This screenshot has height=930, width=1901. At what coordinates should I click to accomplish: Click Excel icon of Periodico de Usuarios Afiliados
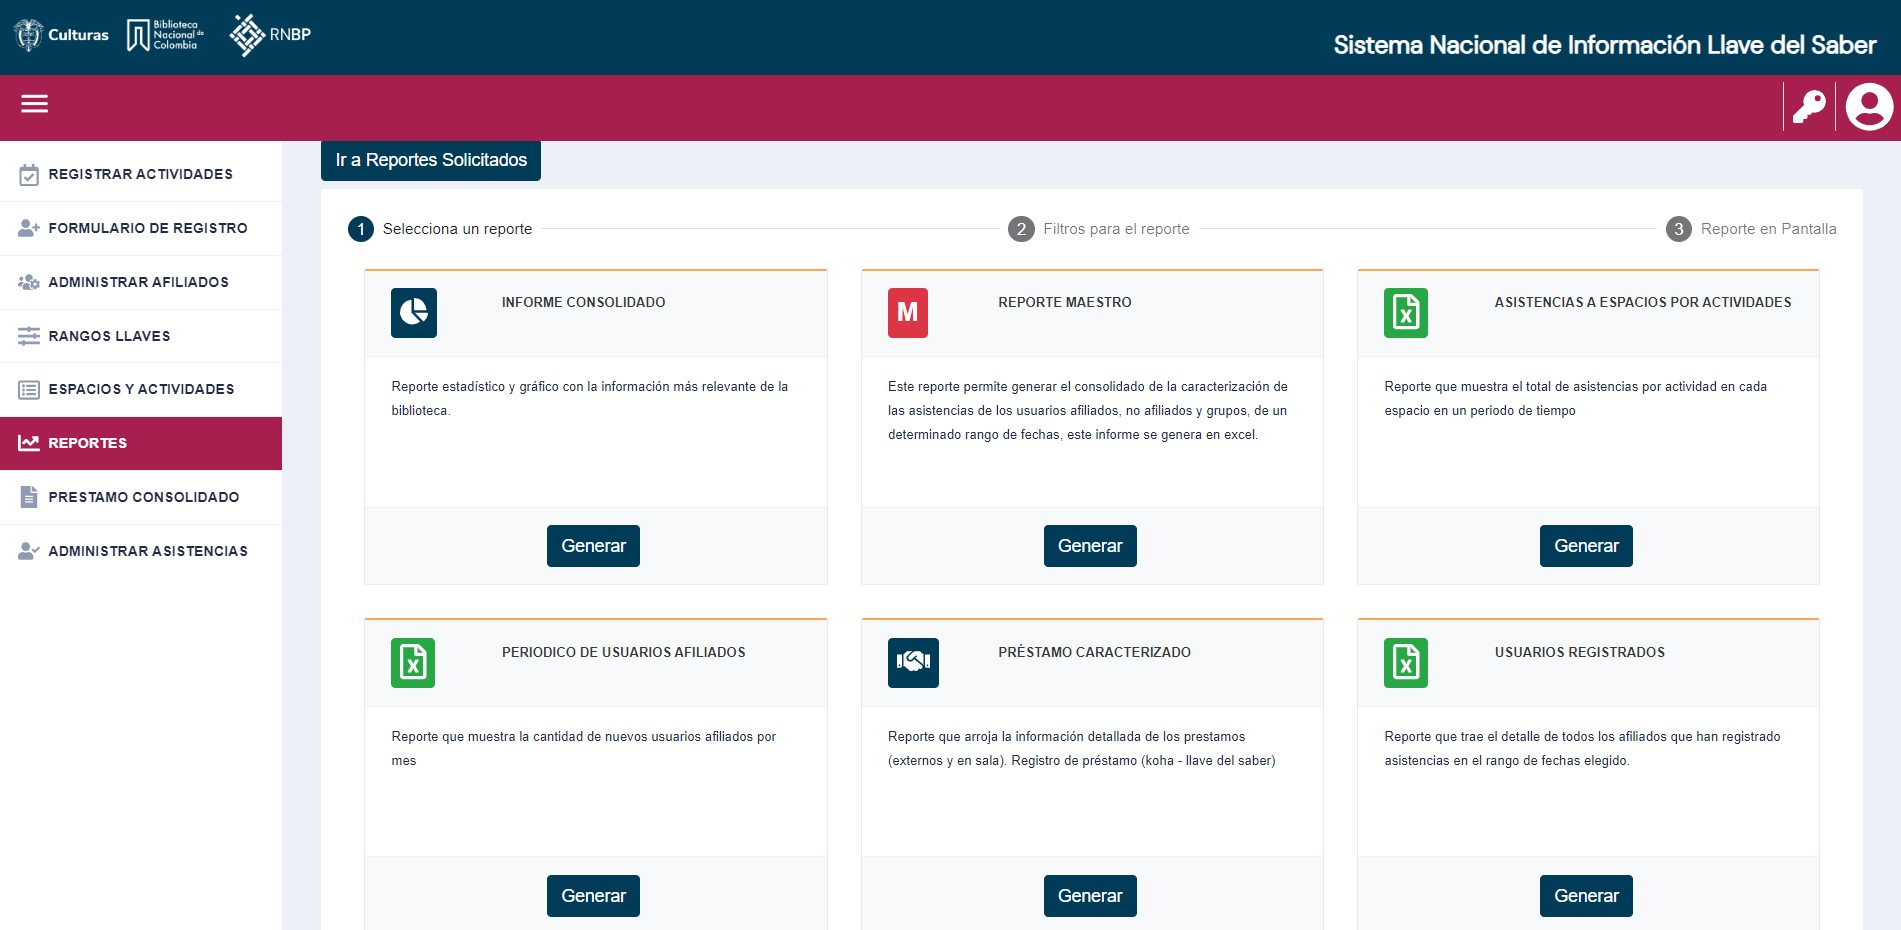(x=413, y=663)
